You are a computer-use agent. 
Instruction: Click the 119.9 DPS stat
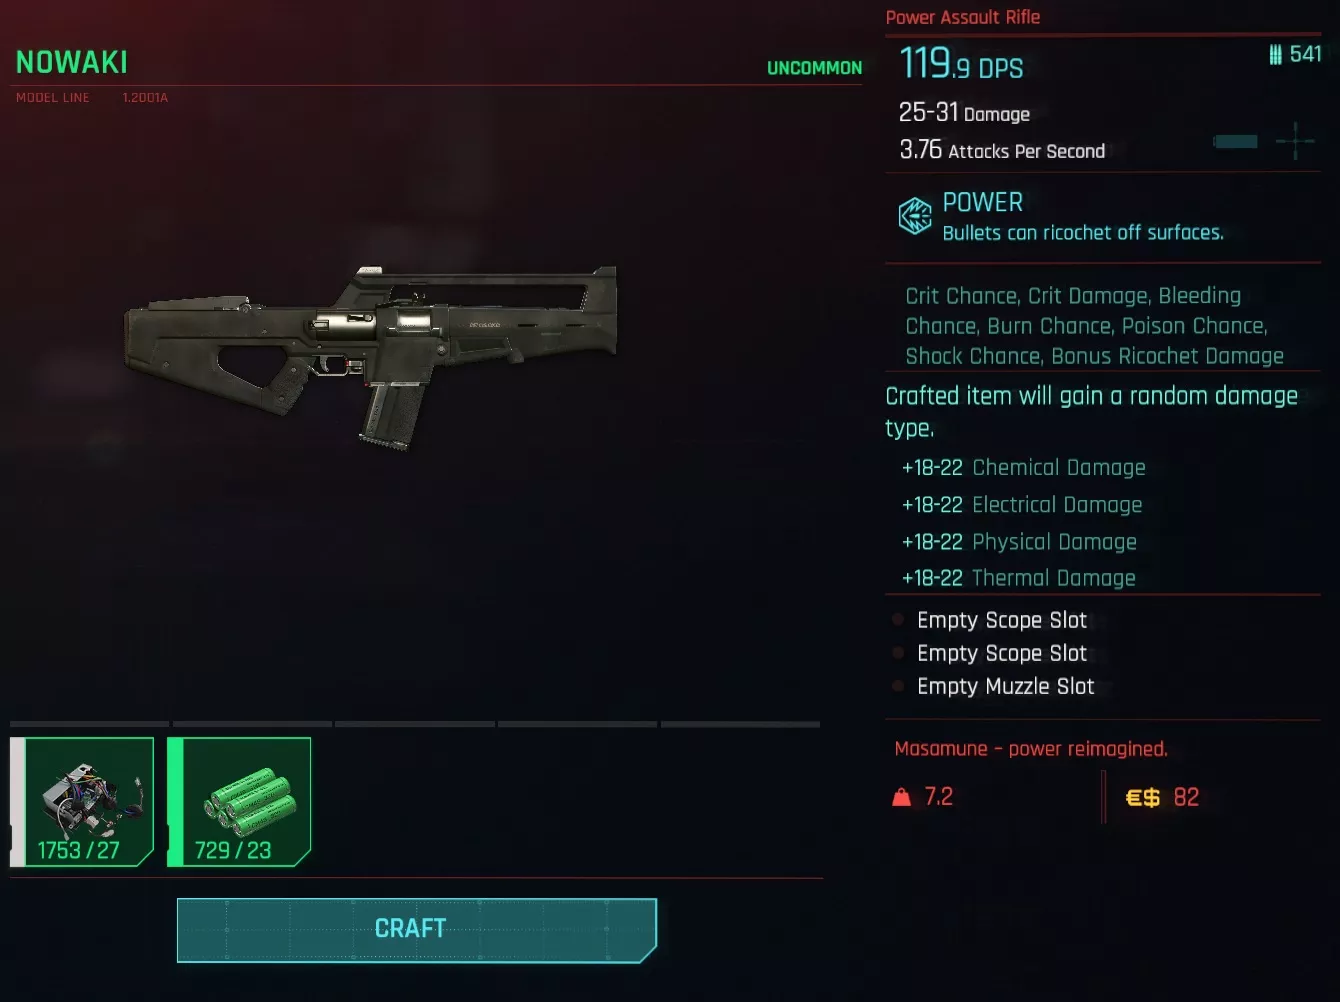click(x=961, y=64)
